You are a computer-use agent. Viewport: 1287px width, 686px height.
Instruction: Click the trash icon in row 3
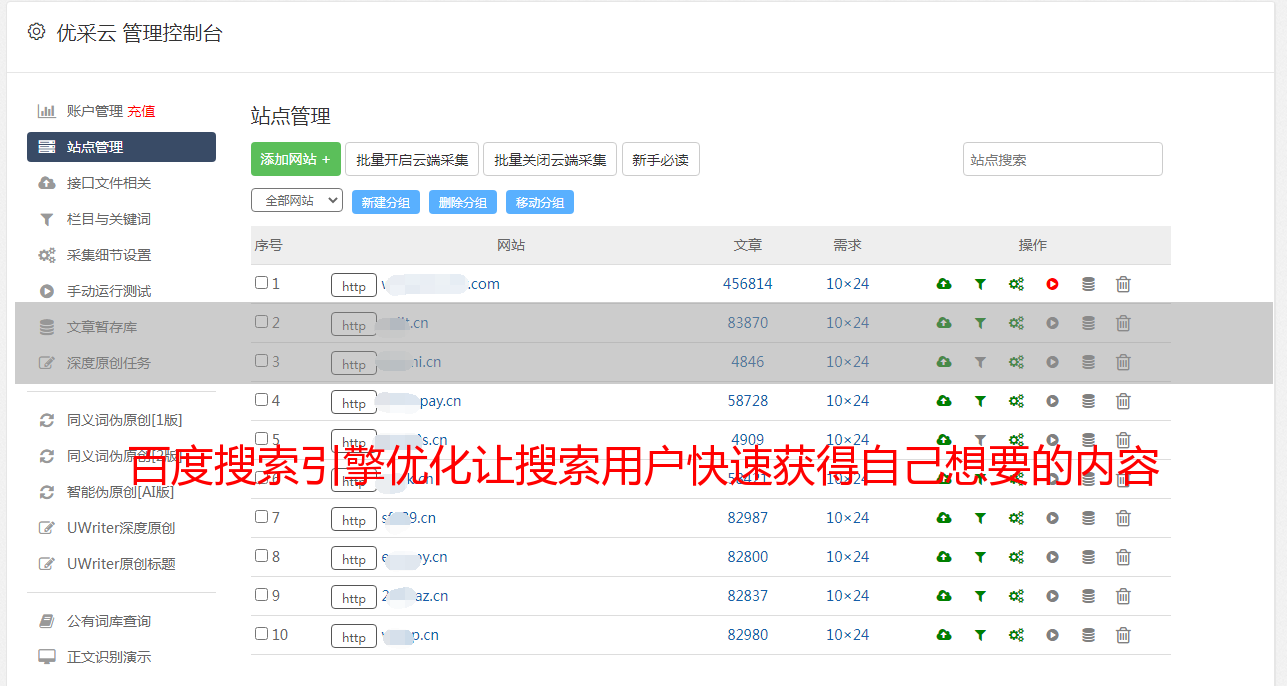click(x=1123, y=362)
